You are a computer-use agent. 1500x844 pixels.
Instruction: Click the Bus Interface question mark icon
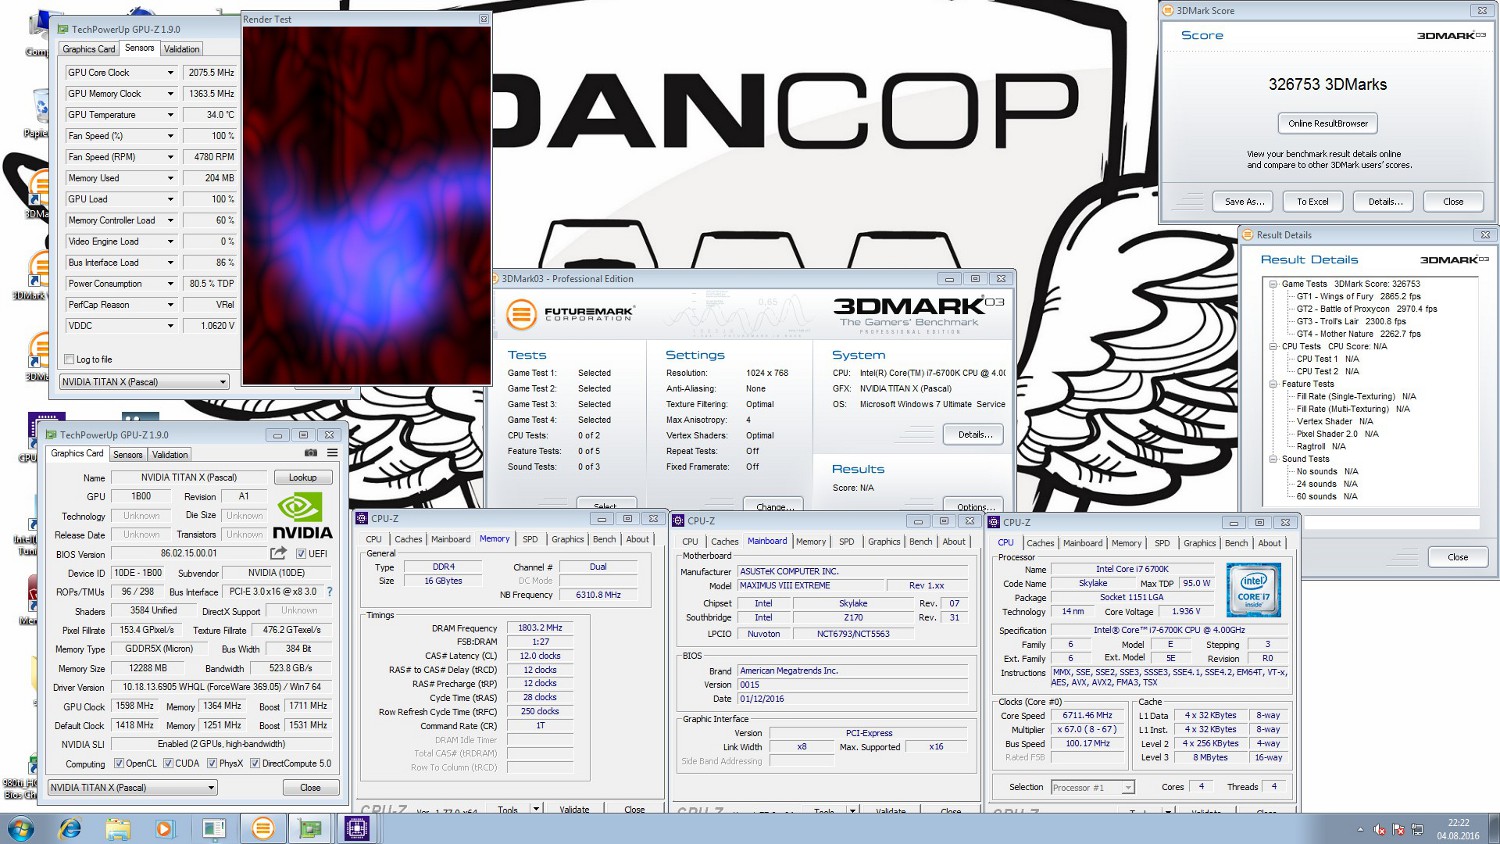pos(329,592)
